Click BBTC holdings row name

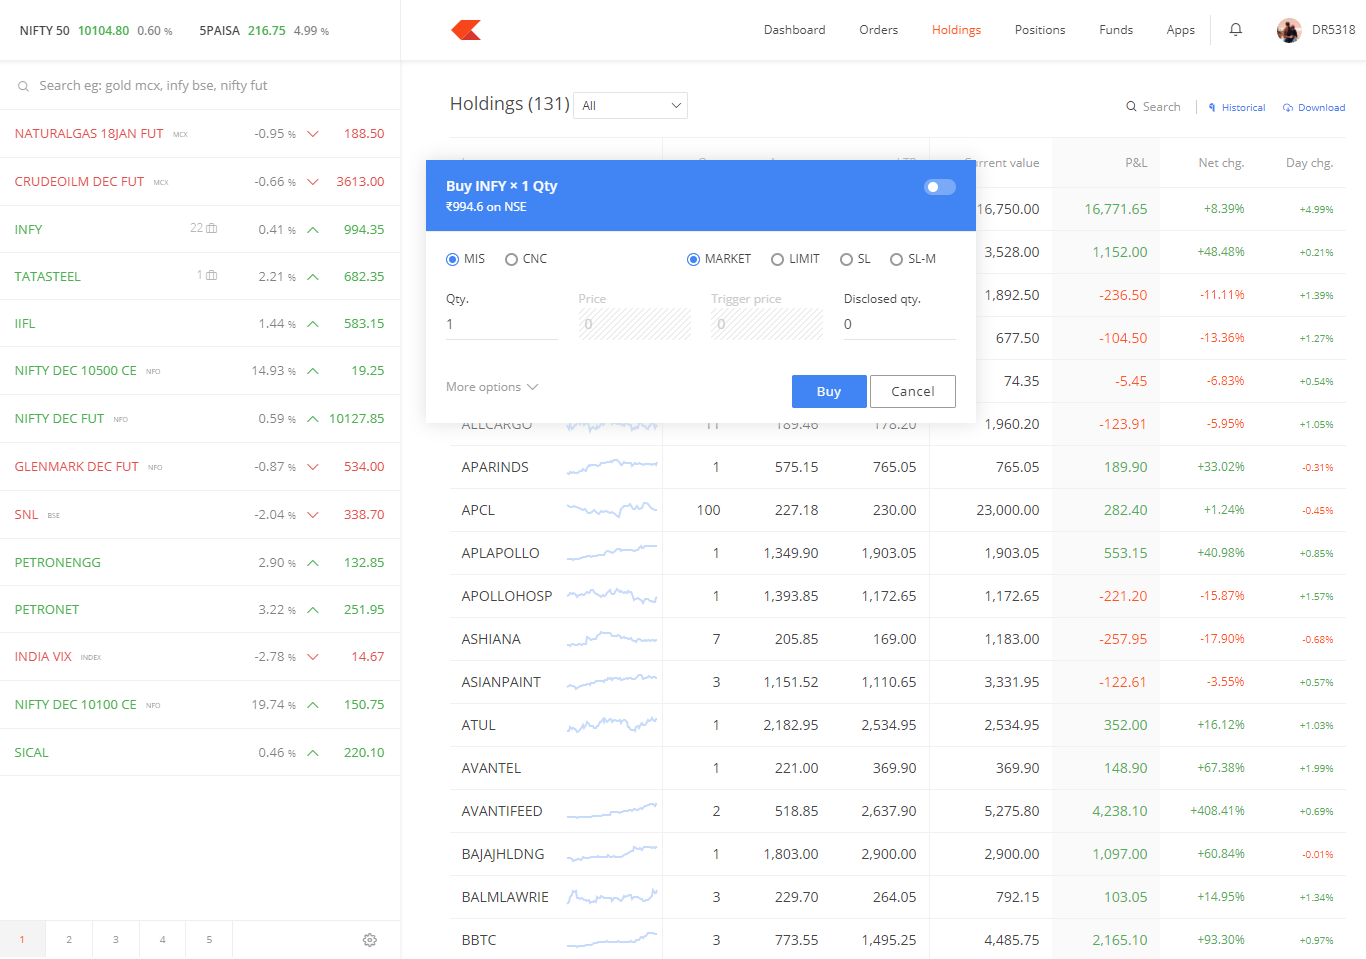(x=479, y=940)
